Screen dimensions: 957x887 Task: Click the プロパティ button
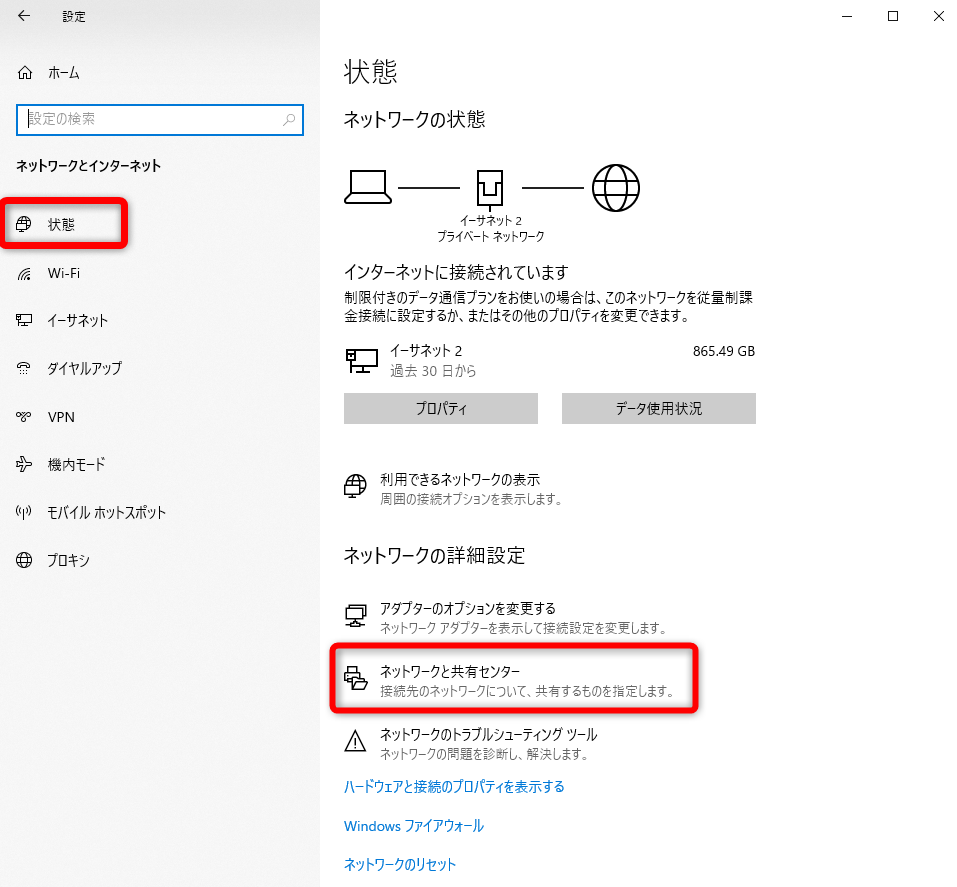(x=441, y=408)
